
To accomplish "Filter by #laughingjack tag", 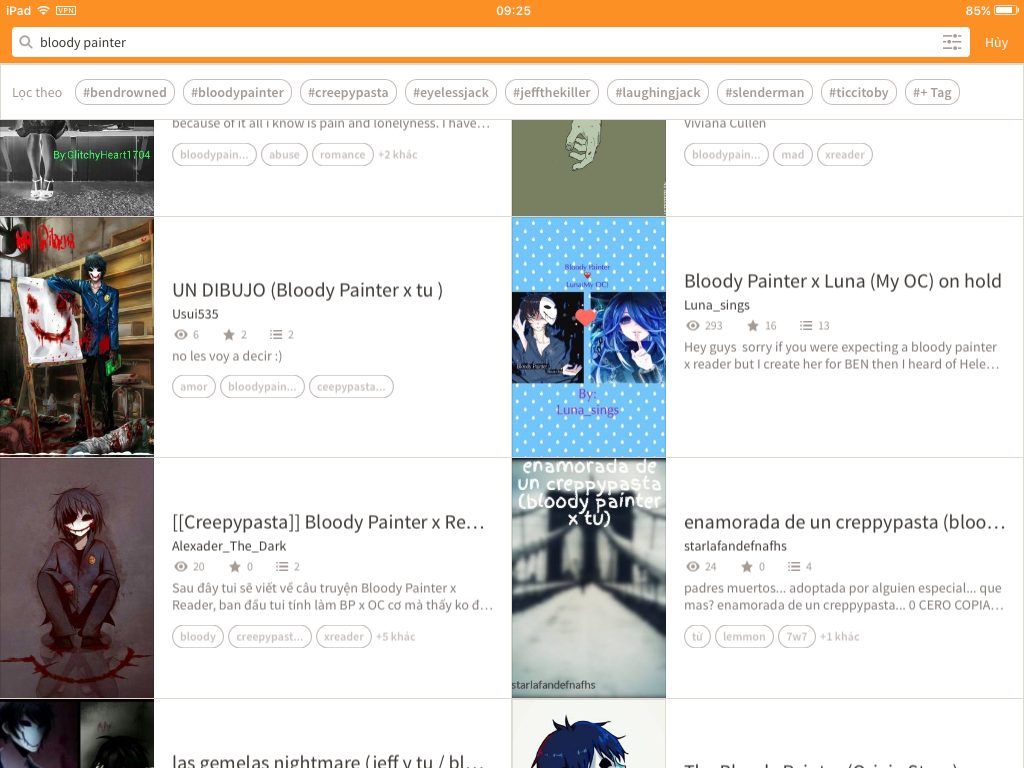I will coord(658,92).
